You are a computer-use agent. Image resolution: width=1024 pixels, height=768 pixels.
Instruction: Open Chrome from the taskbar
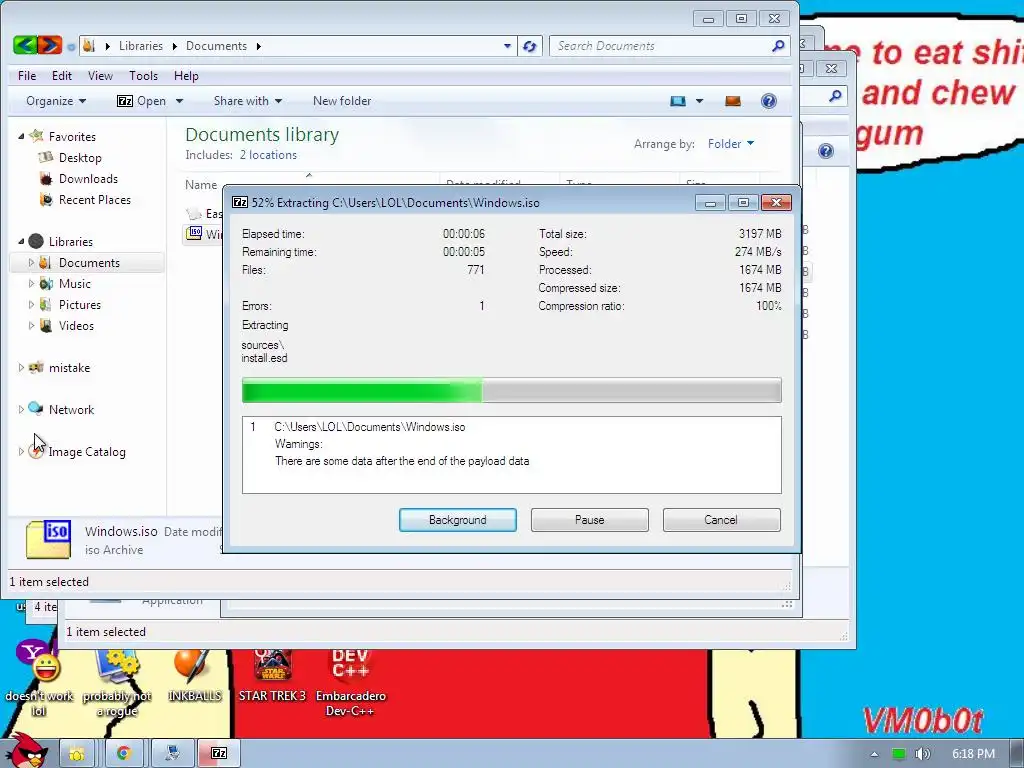tap(123, 753)
